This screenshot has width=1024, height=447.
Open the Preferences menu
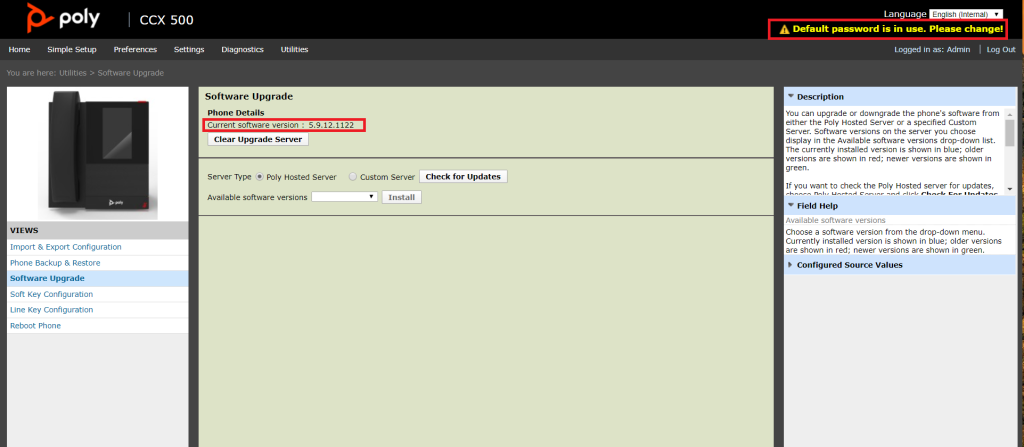click(x=135, y=49)
